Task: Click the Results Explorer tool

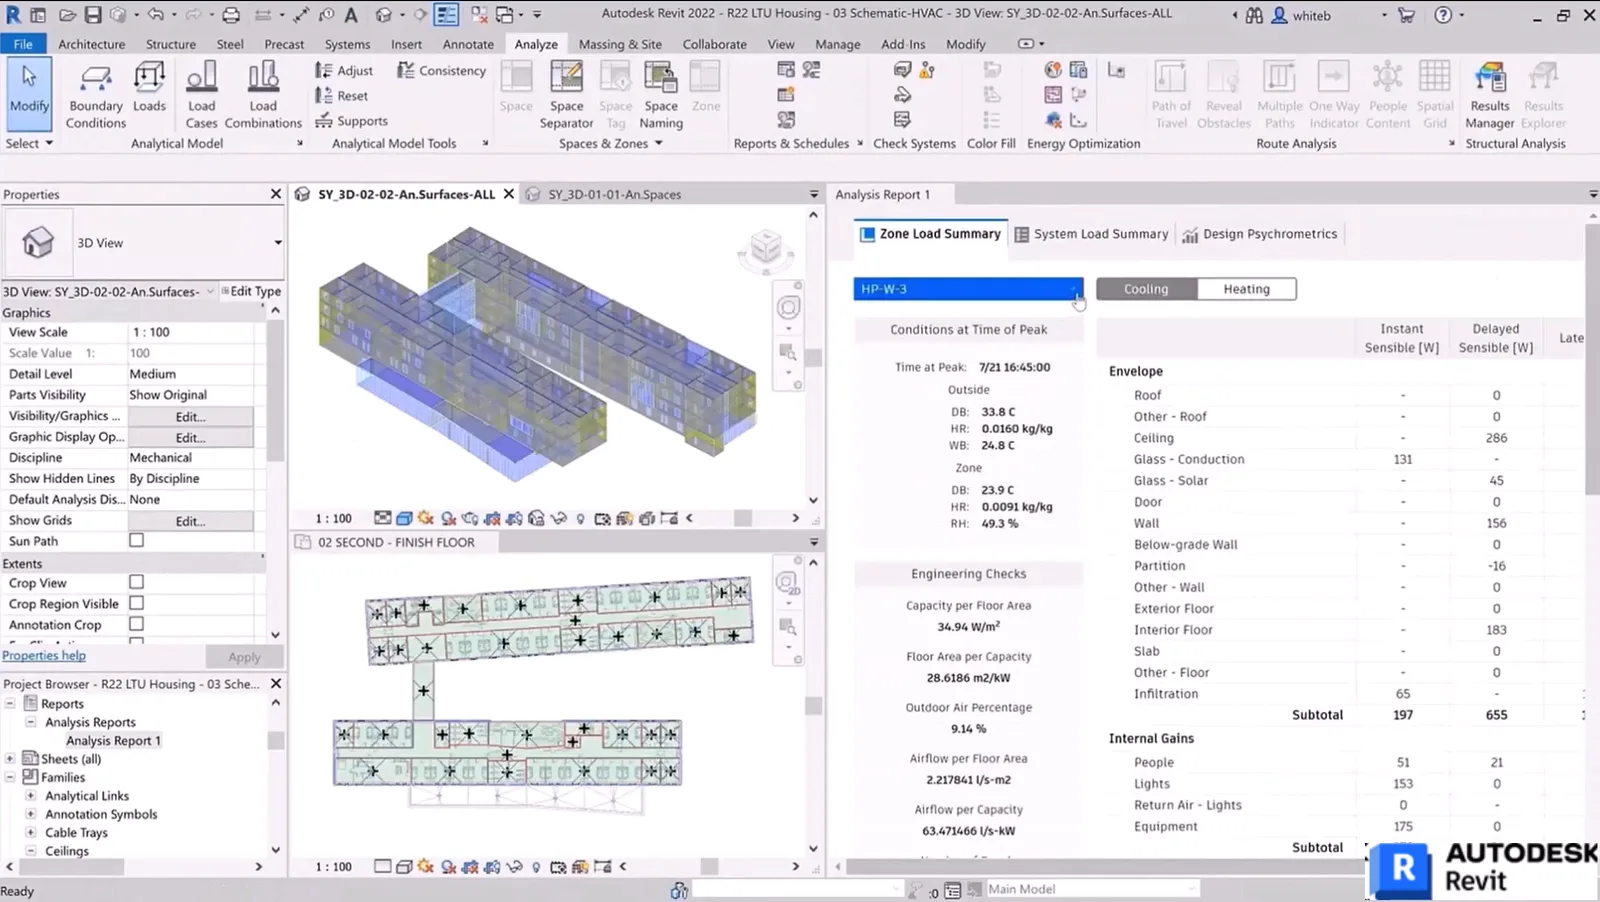Action: click(x=1543, y=96)
